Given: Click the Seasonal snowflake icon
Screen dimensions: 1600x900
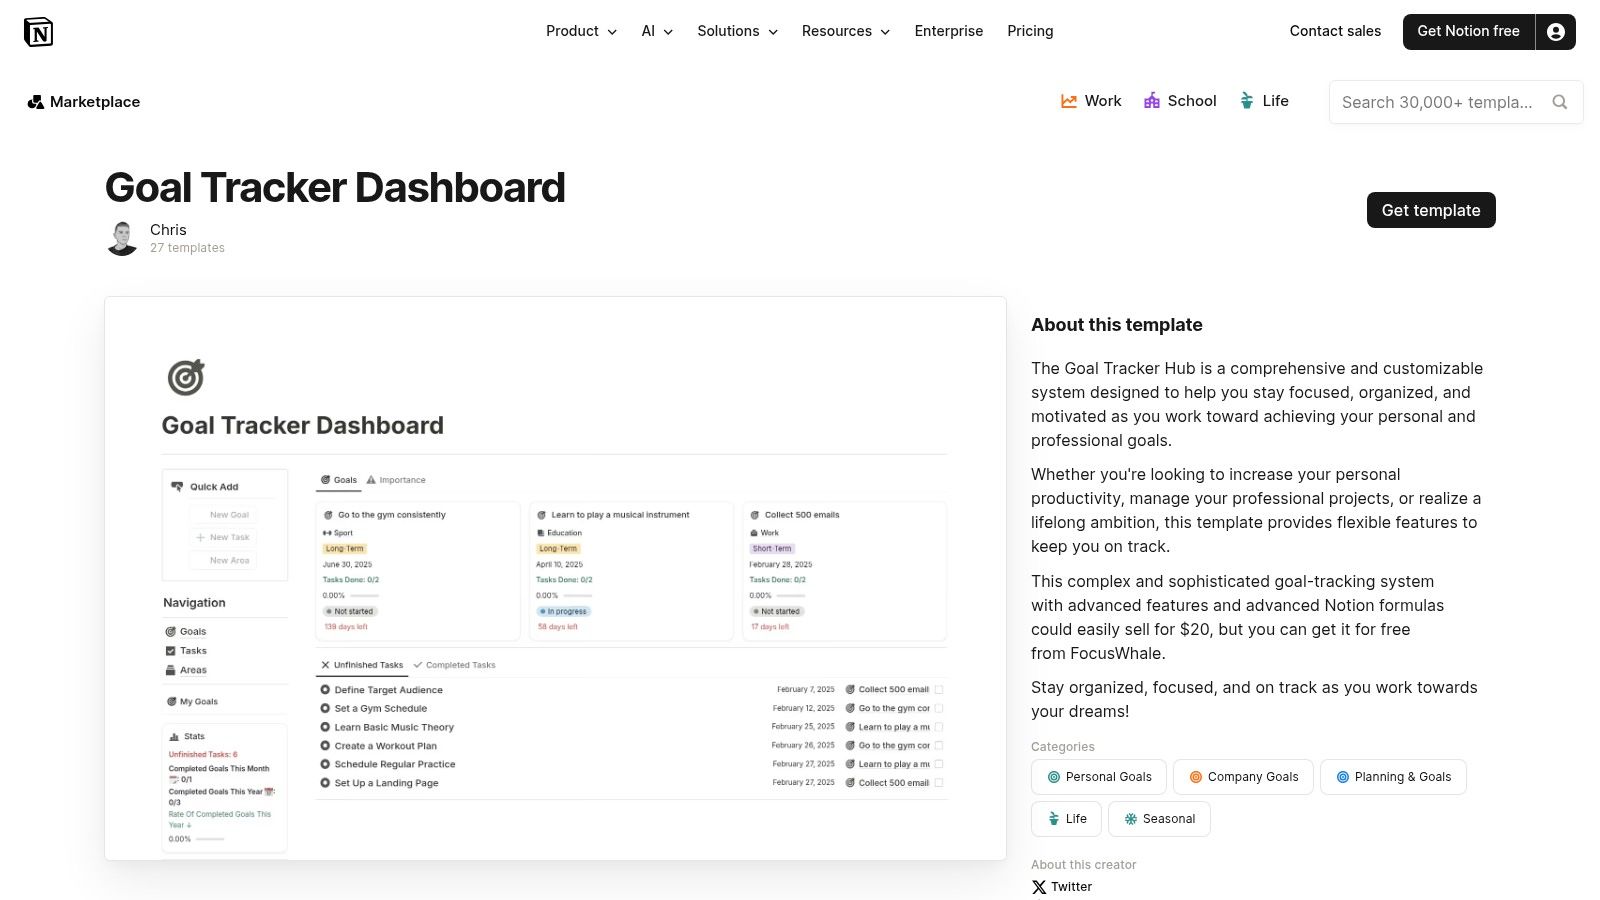Looking at the screenshot, I should click(1130, 819).
